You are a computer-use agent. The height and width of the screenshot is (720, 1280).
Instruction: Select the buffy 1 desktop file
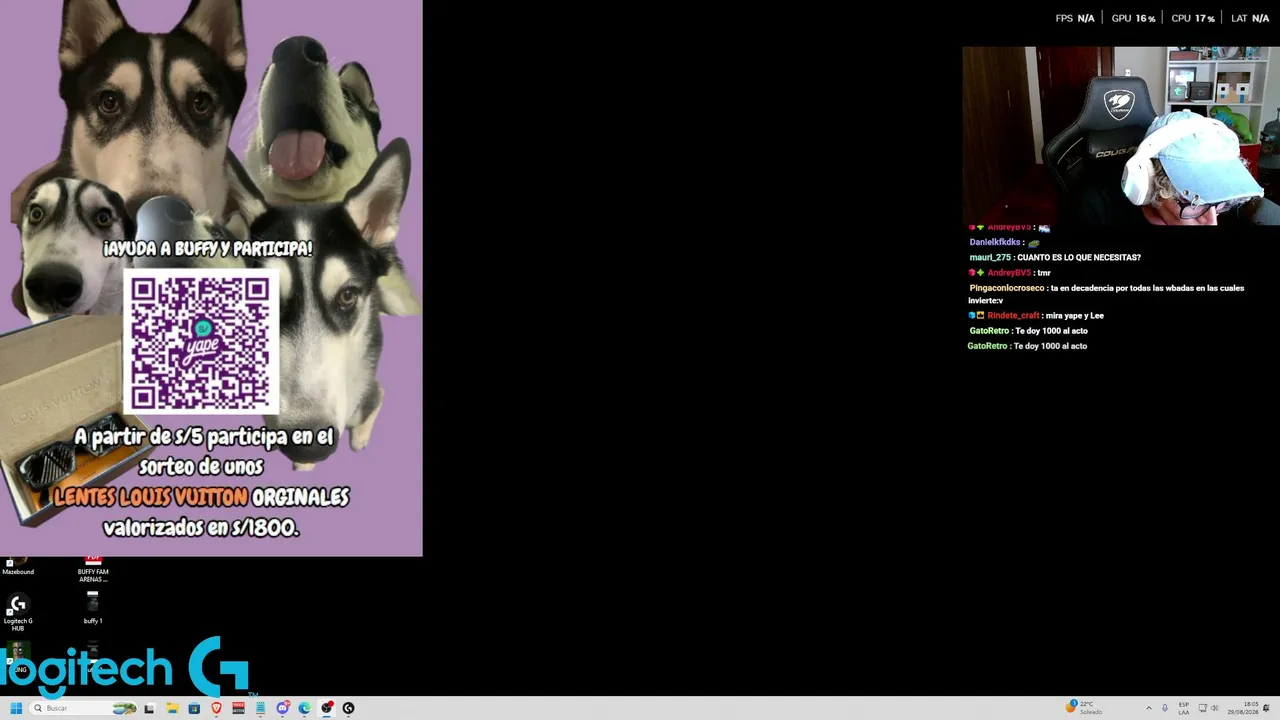[x=93, y=607]
